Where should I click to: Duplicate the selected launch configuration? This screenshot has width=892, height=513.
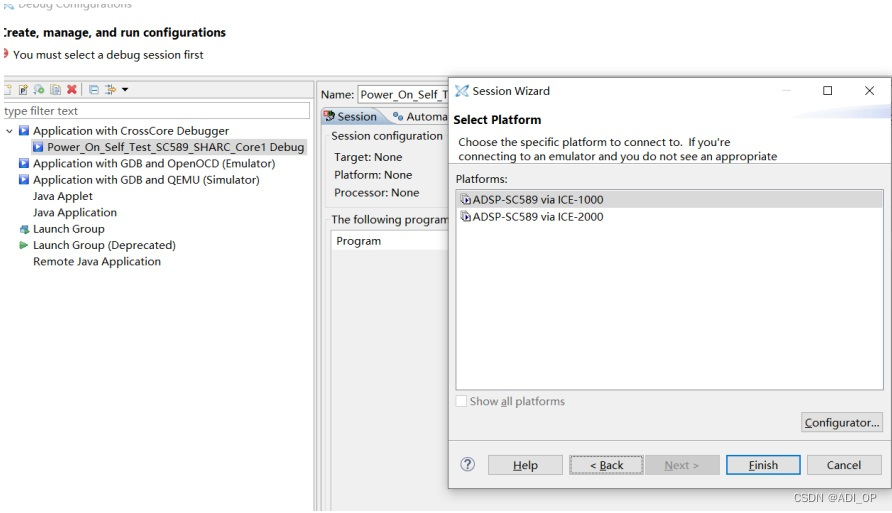click(x=55, y=89)
